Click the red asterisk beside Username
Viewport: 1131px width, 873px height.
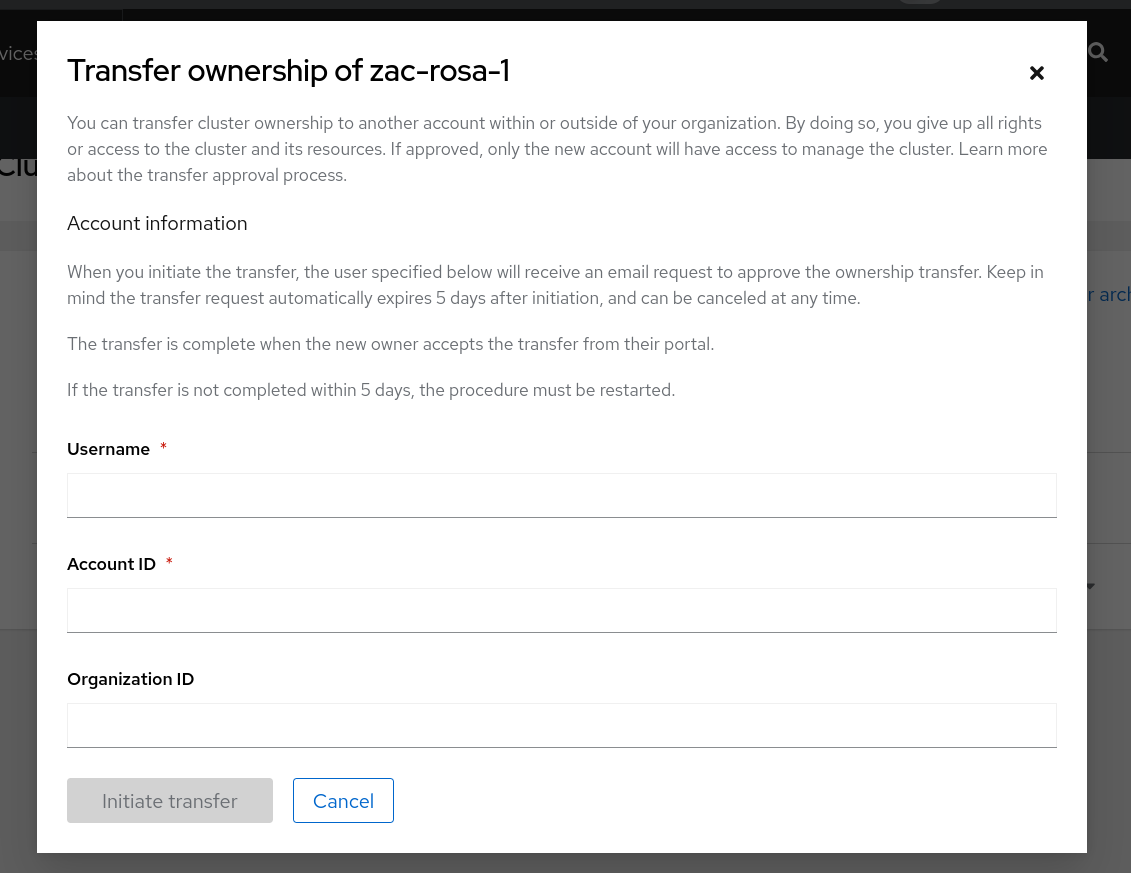click(x=163, y=448)
